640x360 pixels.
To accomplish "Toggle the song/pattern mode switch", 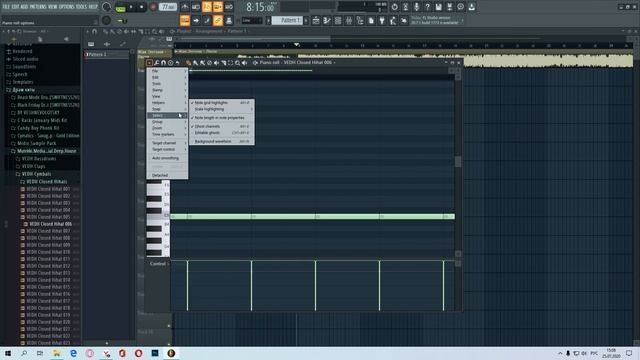I will [120, 7].
